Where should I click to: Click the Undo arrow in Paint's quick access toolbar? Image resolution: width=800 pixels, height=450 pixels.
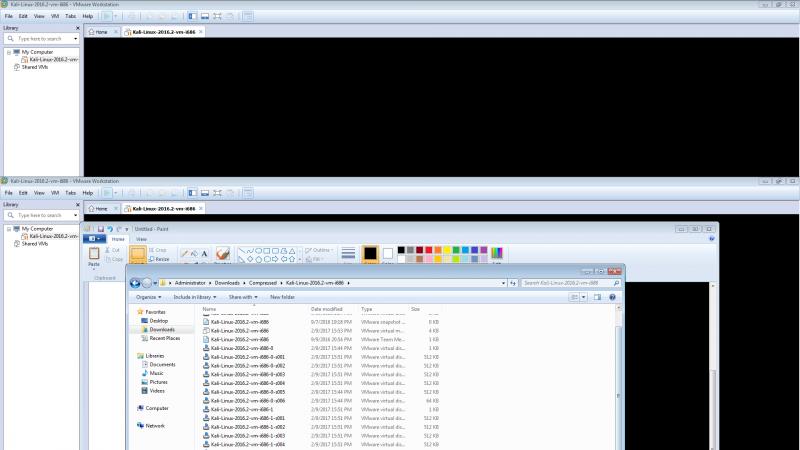click(x=110, y=229)
